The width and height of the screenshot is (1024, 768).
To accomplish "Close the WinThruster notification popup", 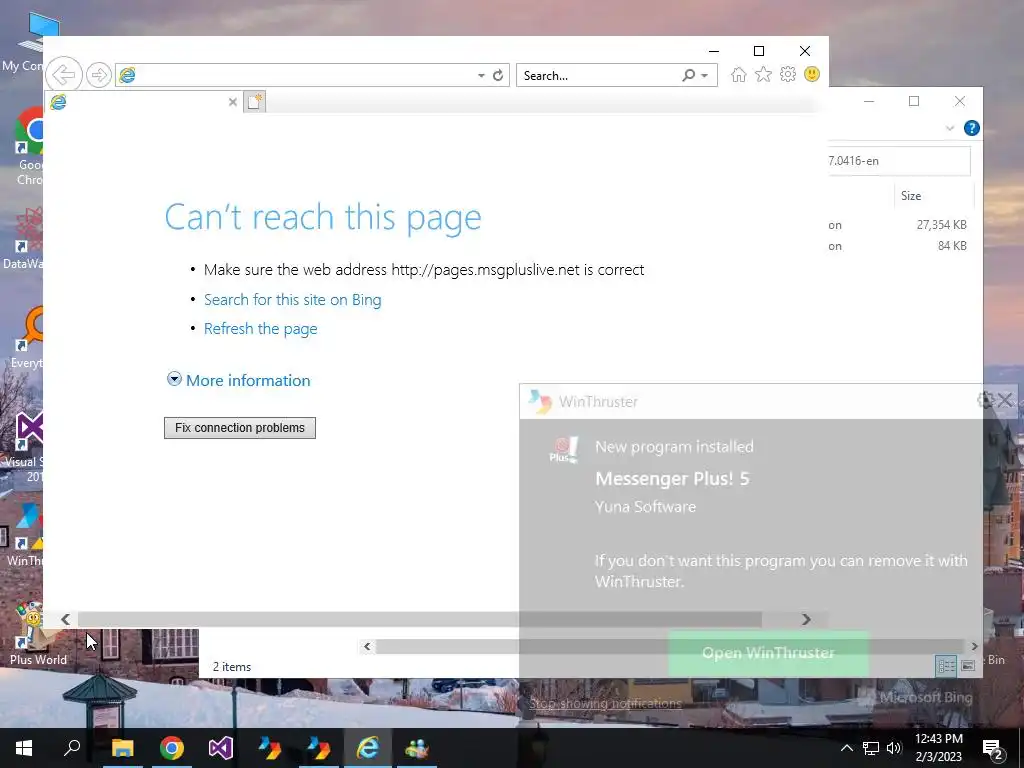I will [1005, 400].
